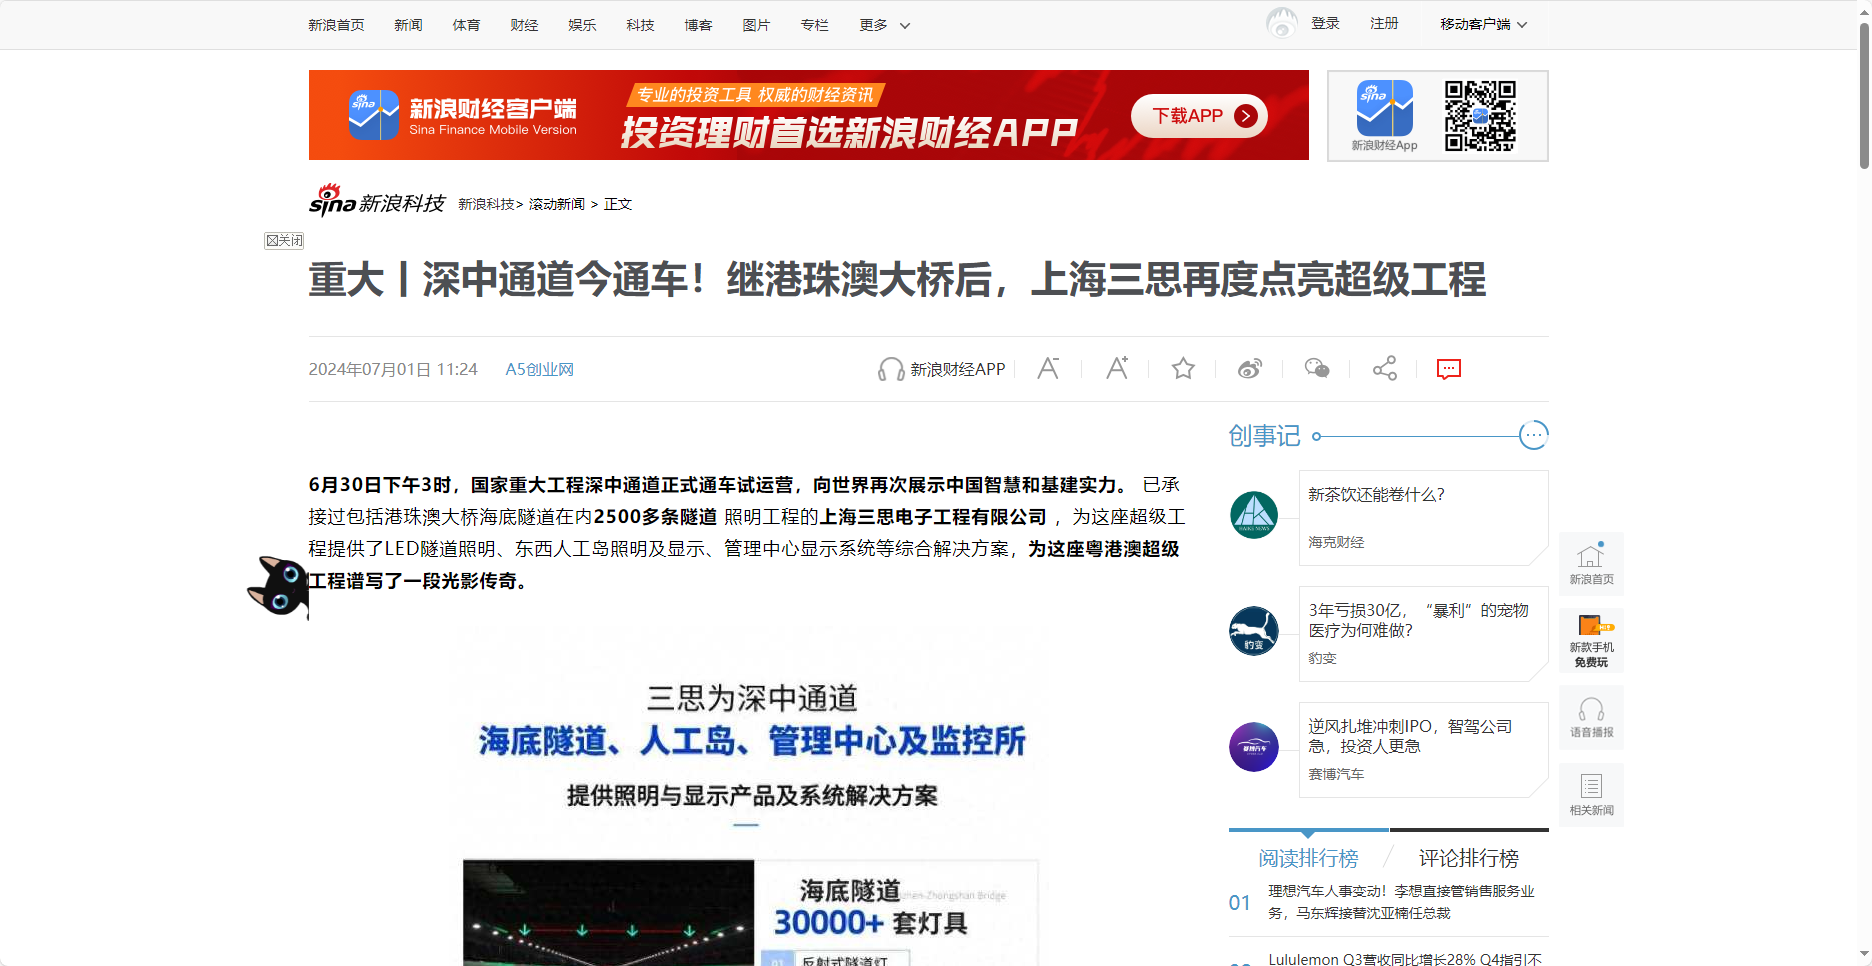The height and width of the screenshot is (966, 1872).
Task: Close the floating ad with 关闭
Action: point(283,240)
